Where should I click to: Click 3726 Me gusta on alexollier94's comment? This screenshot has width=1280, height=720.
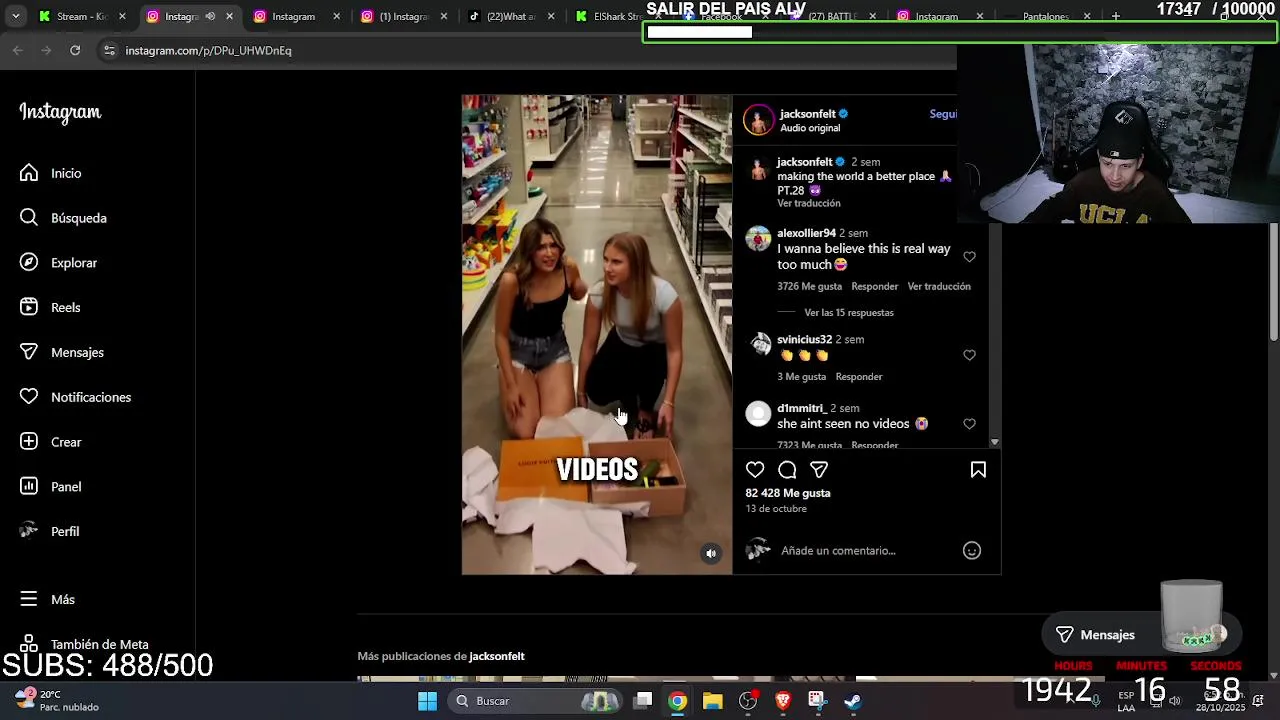point(809,287)
